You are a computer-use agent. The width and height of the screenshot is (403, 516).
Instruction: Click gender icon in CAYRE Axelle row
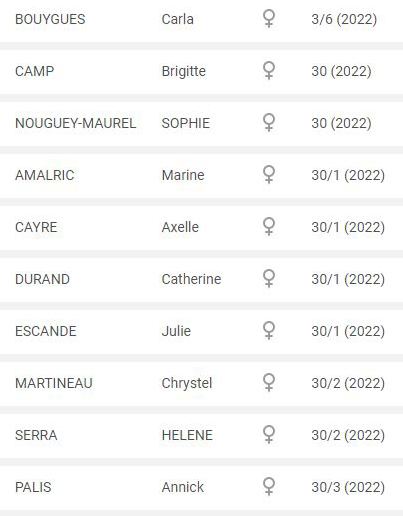point(269,226)
